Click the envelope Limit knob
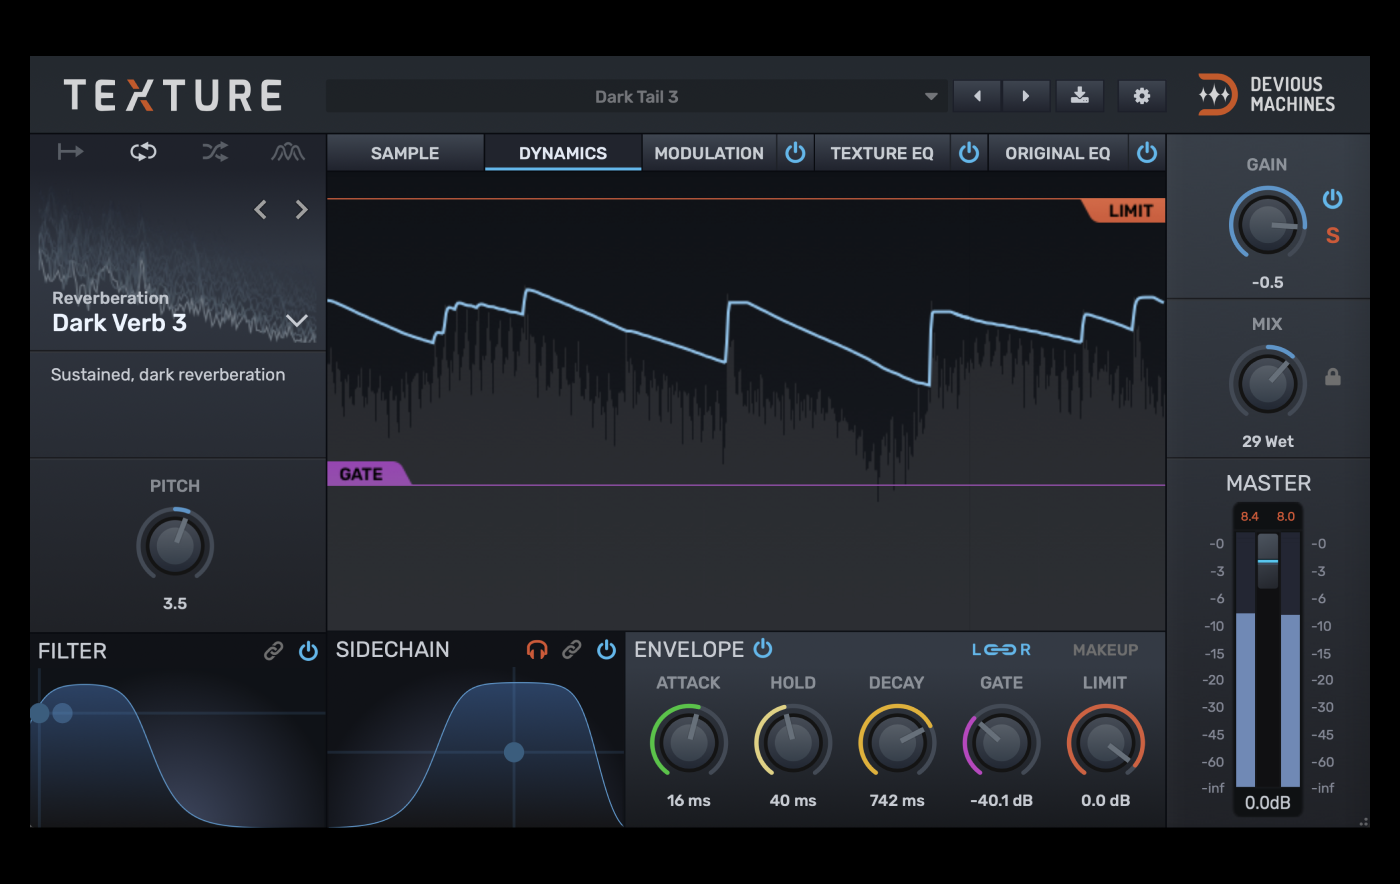Image resolution: width=1400 pixels, height=884 pixels. point(1105,742)
